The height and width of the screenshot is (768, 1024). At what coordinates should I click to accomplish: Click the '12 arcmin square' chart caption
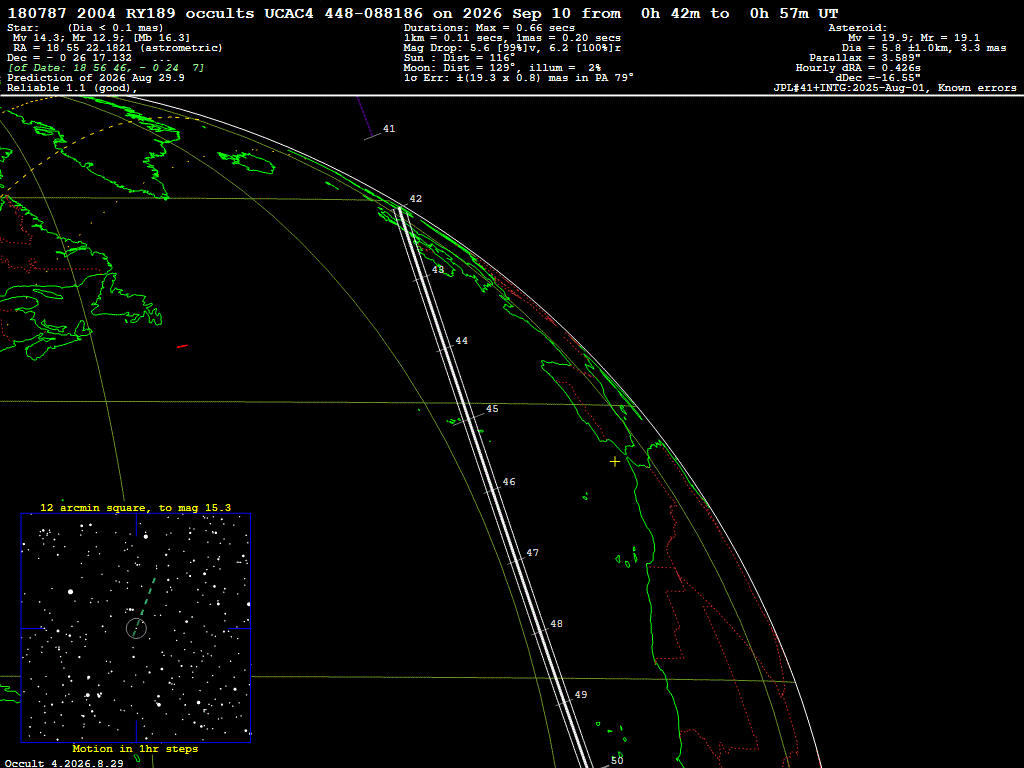point(136,507)
